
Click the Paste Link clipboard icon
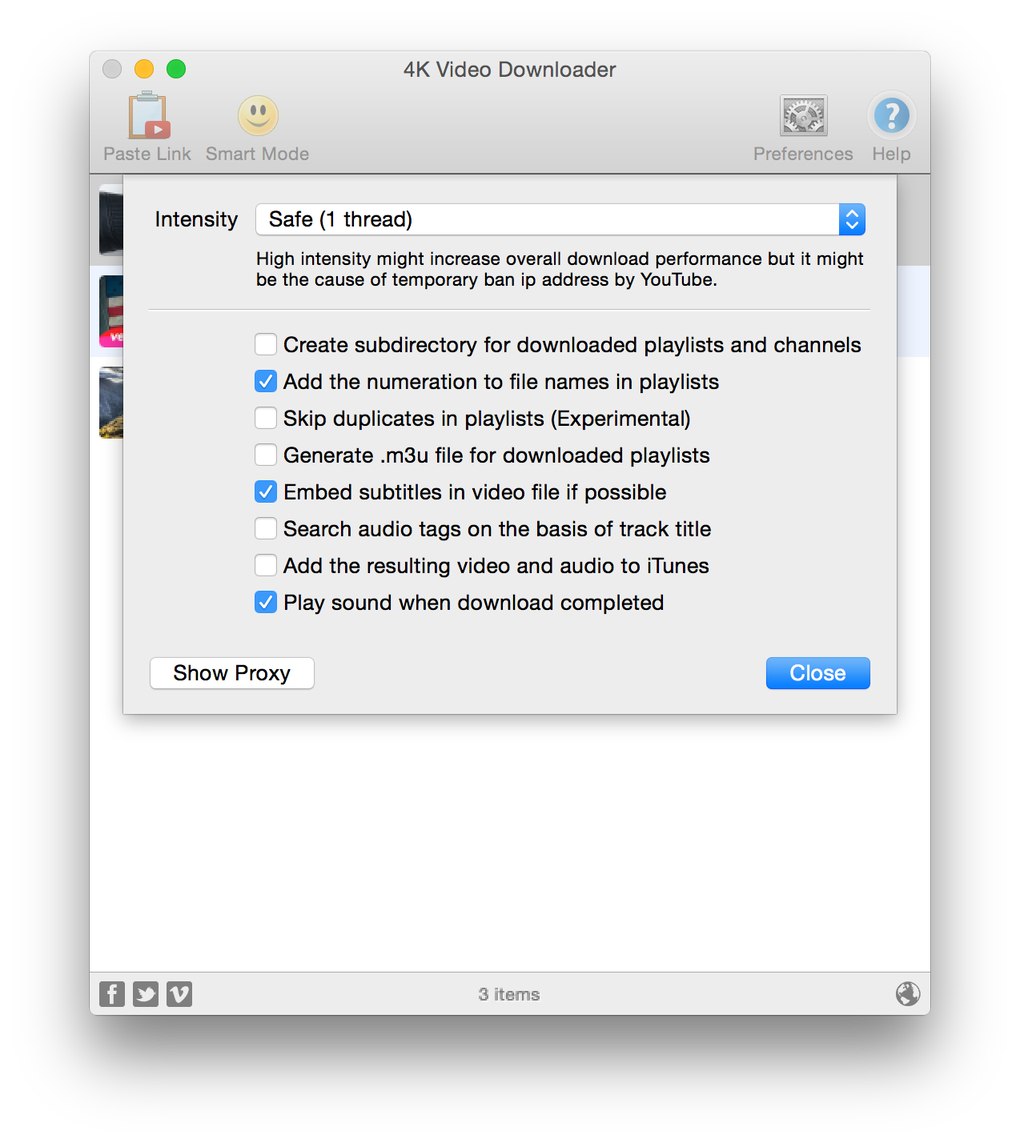[149, 115]
